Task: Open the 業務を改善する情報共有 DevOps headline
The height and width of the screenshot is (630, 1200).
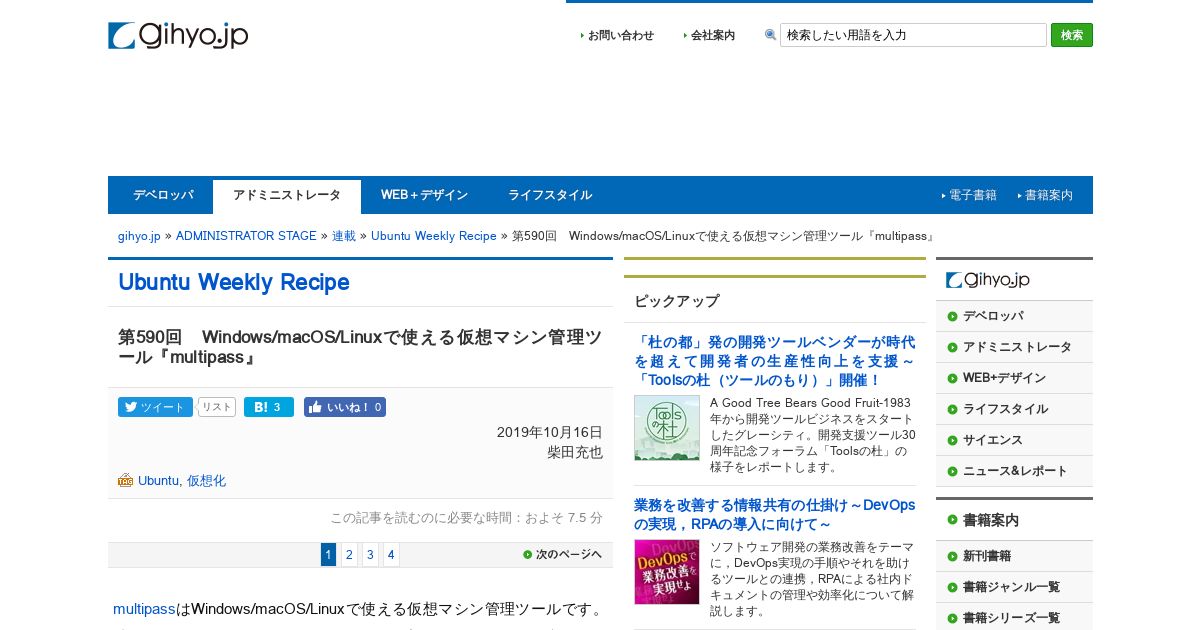Action: pos(774,515)
